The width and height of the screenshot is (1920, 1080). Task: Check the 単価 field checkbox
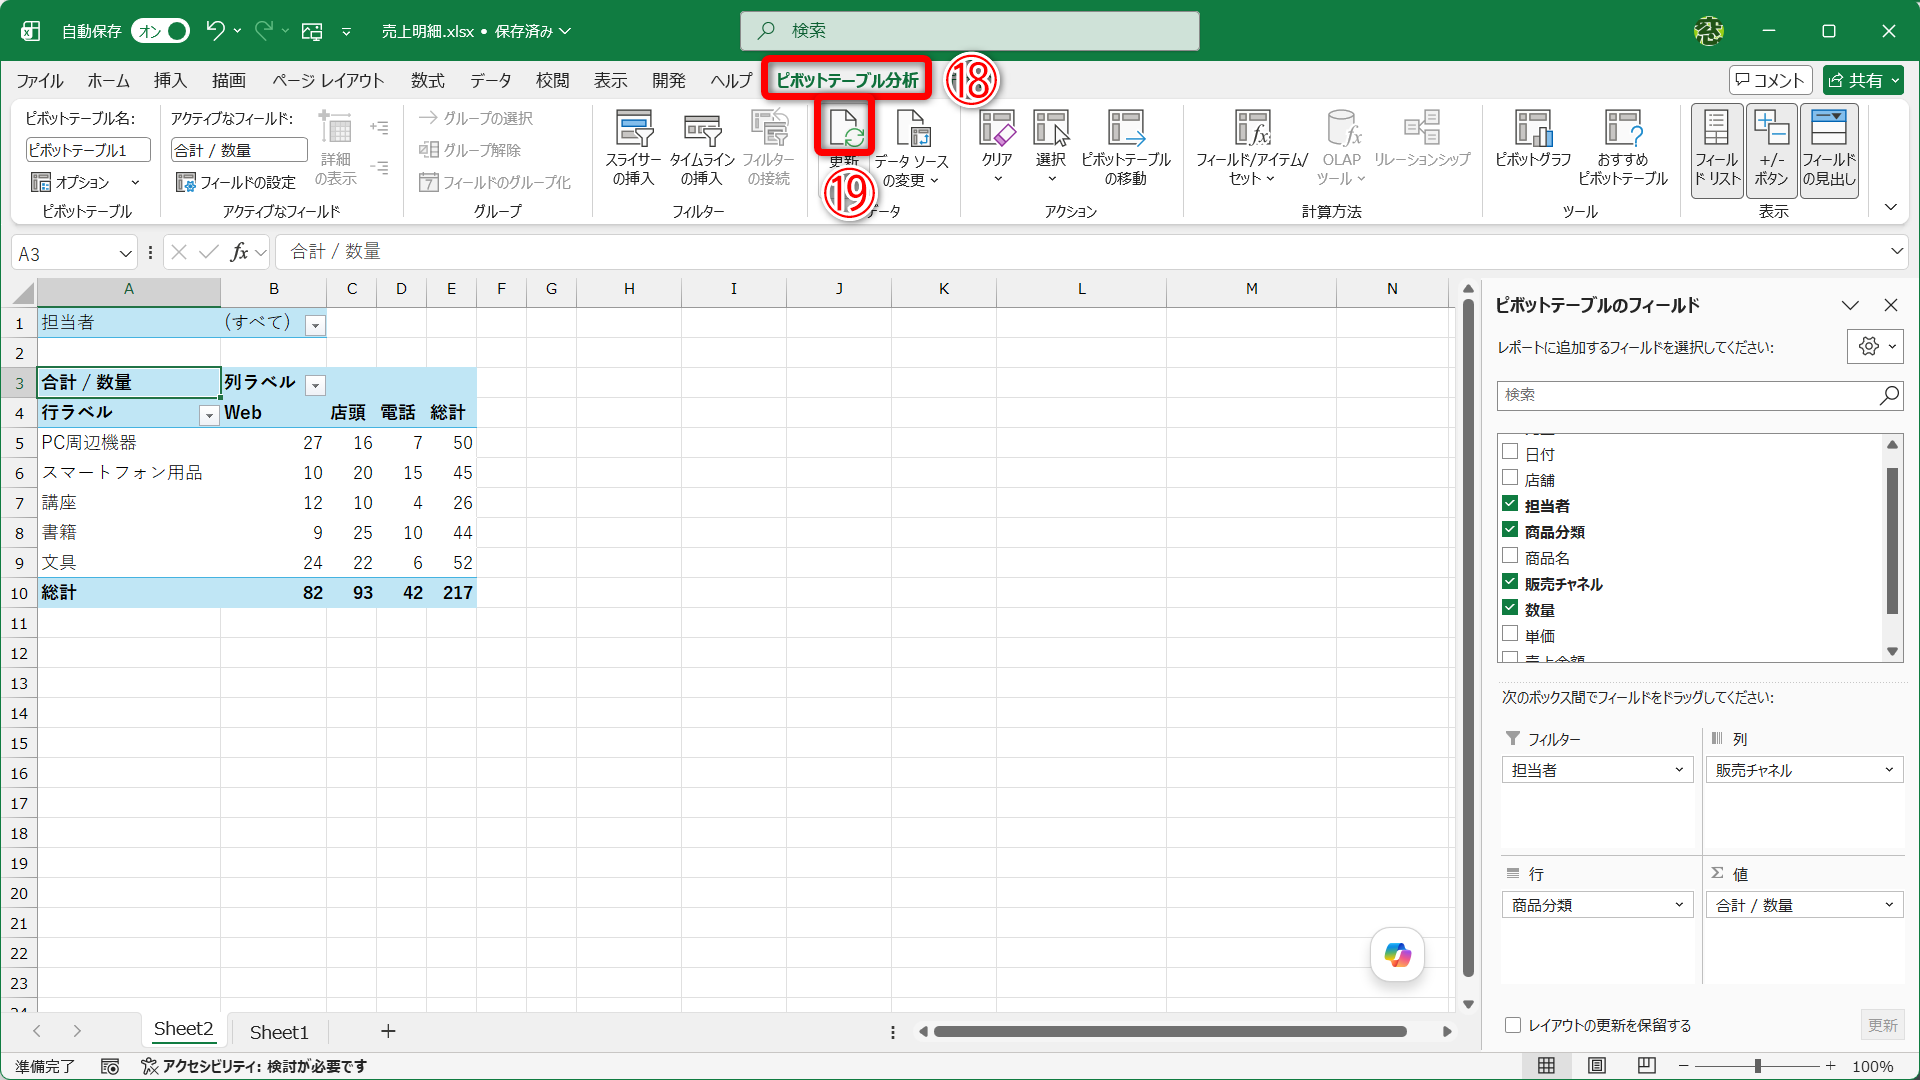pyautogui.click(x=1510, y=634)
